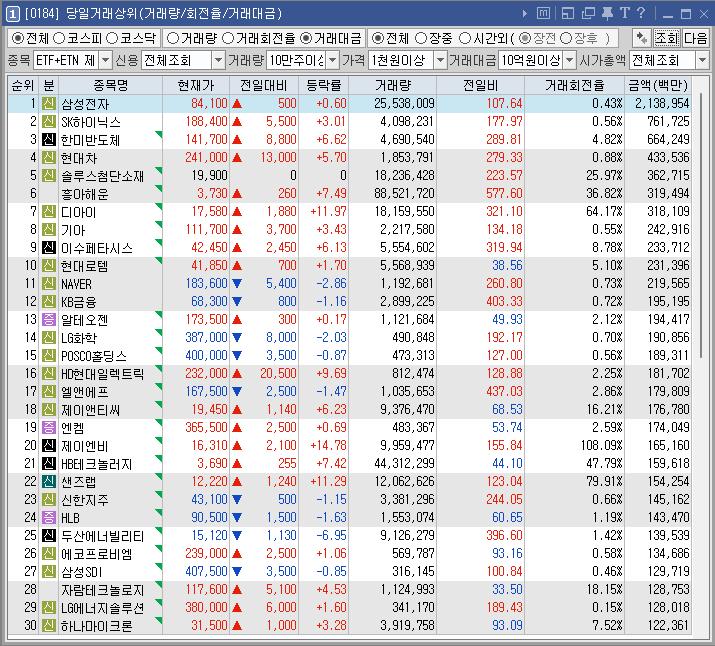Image resolution: width=715 pixels, height=646 pixels.
Task: Sort by the 거래회전율 column header
Action: pyautogui.click(x=575, y=85)
